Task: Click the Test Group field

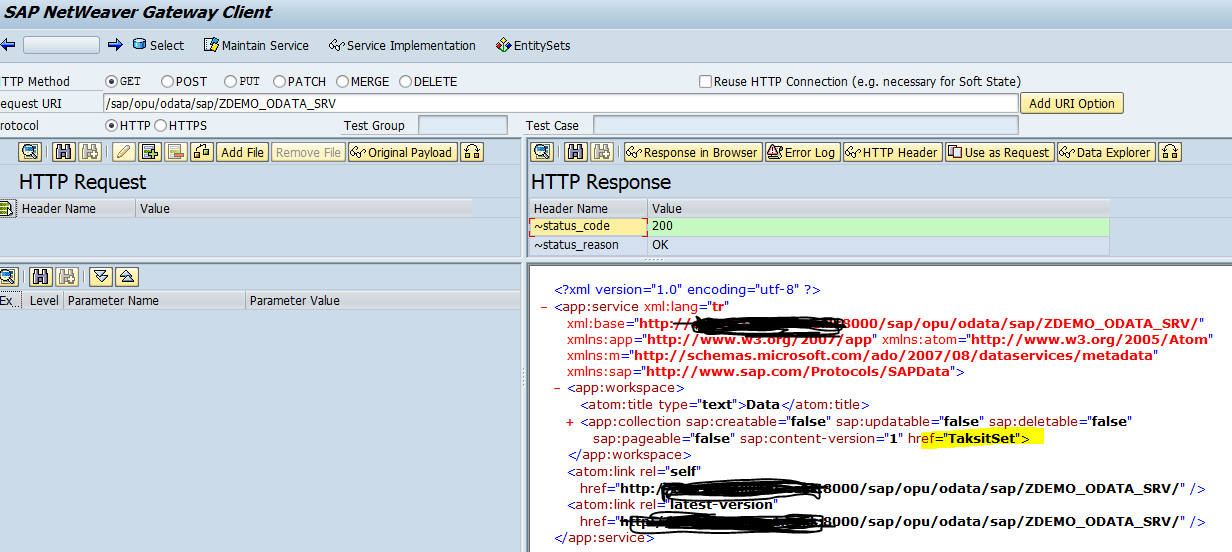Action: pyautogui.click(x=463, y=125)
